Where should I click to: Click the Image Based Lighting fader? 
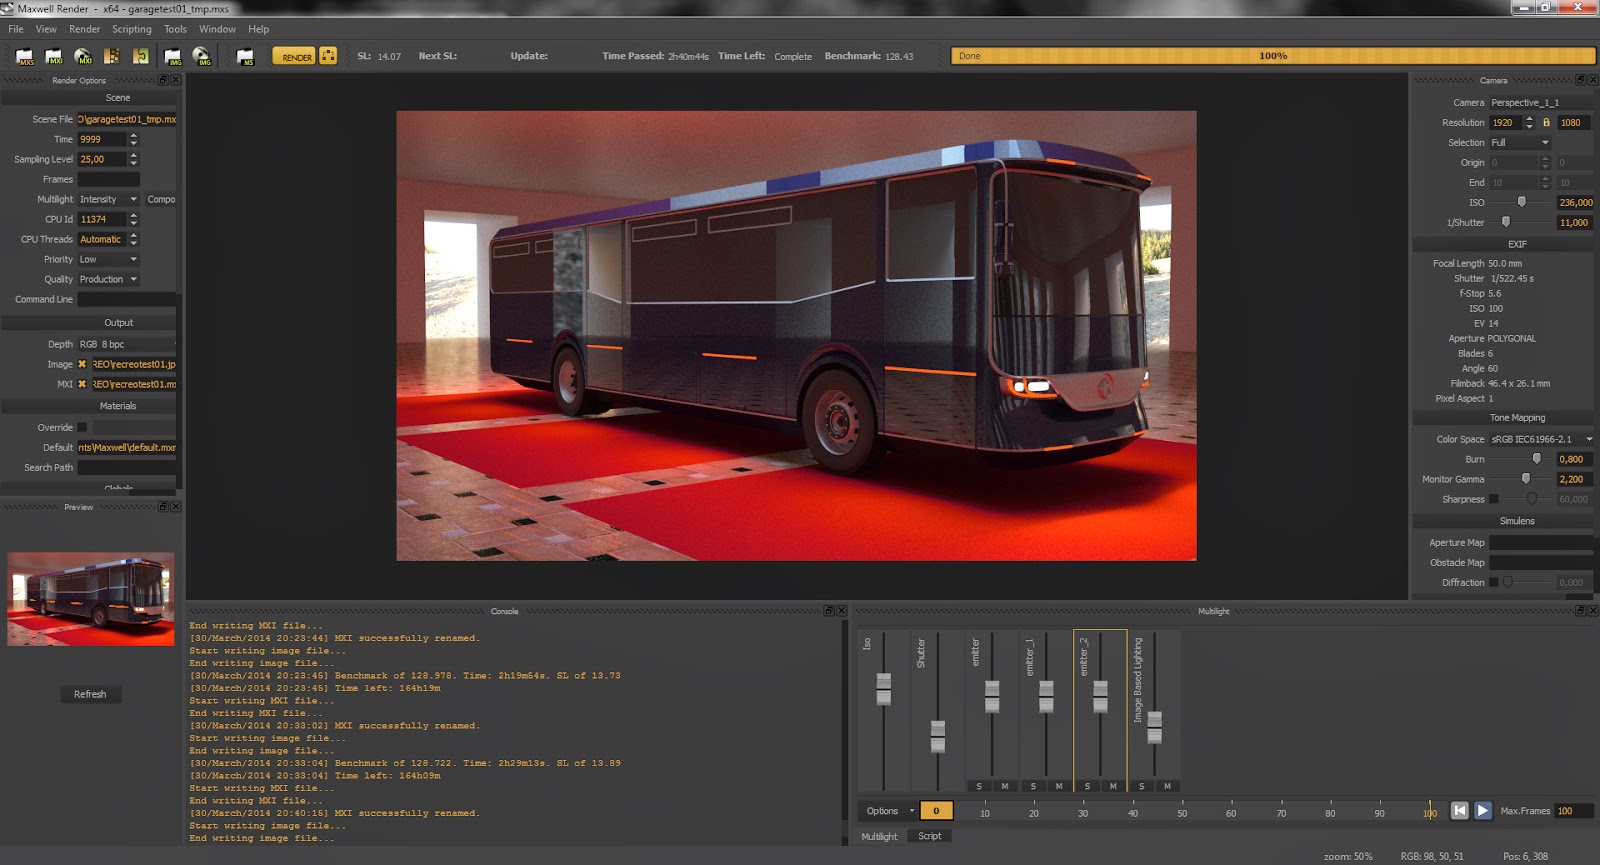(1154, 727)
